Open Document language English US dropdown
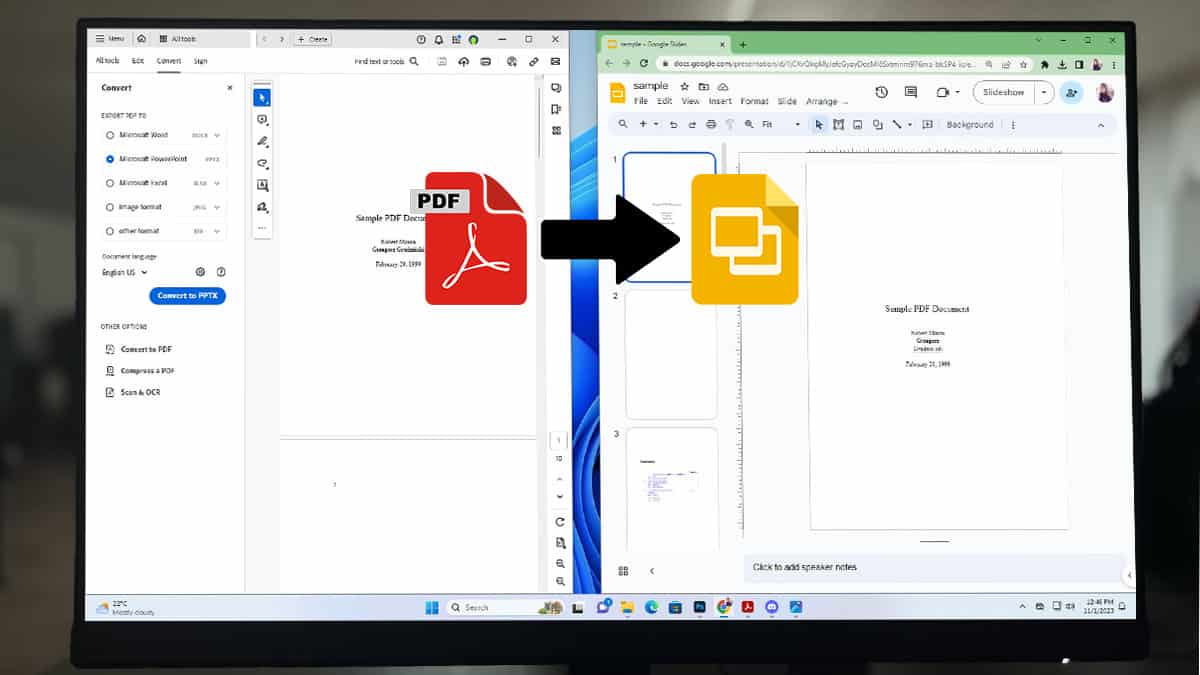Screen dimensions: 1200x675 [125, 272]
